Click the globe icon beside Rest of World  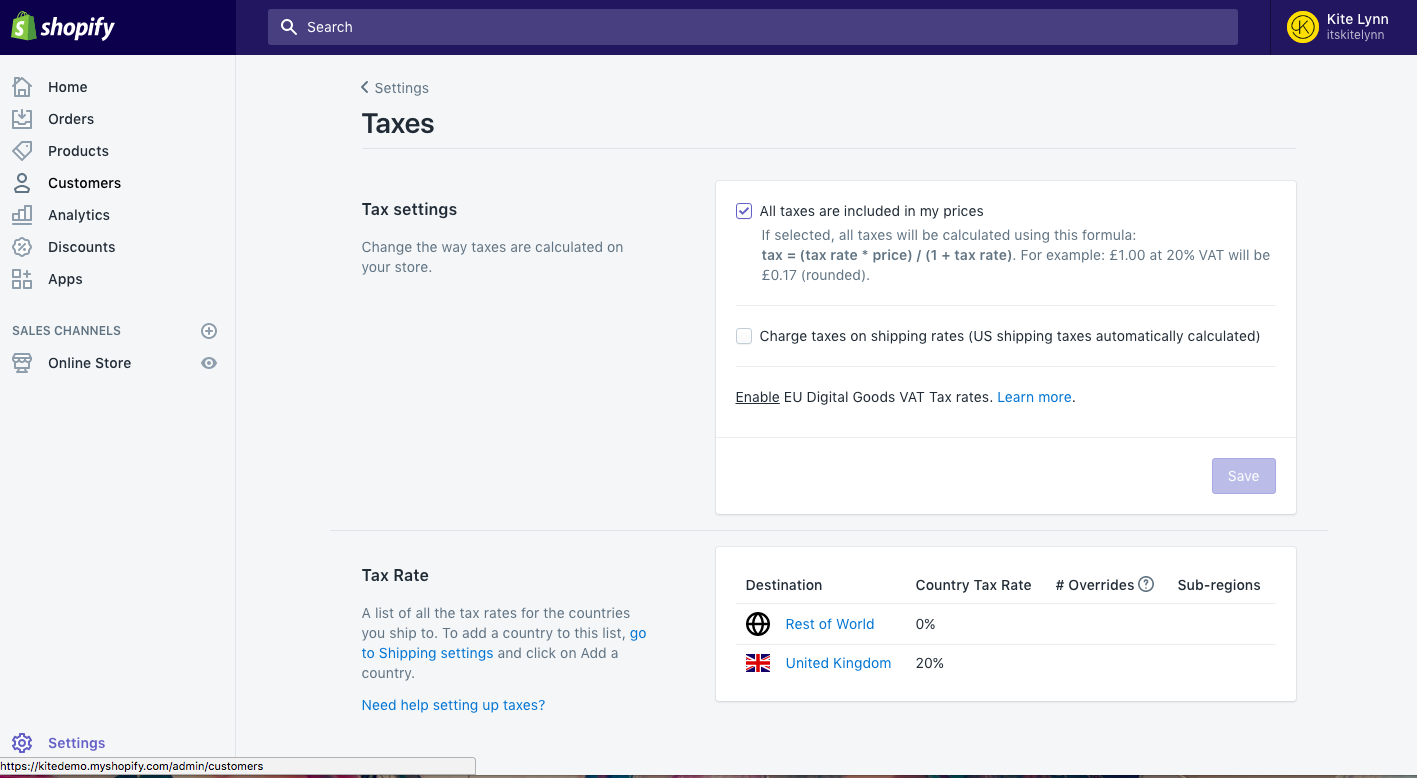[x=758, y=624]
